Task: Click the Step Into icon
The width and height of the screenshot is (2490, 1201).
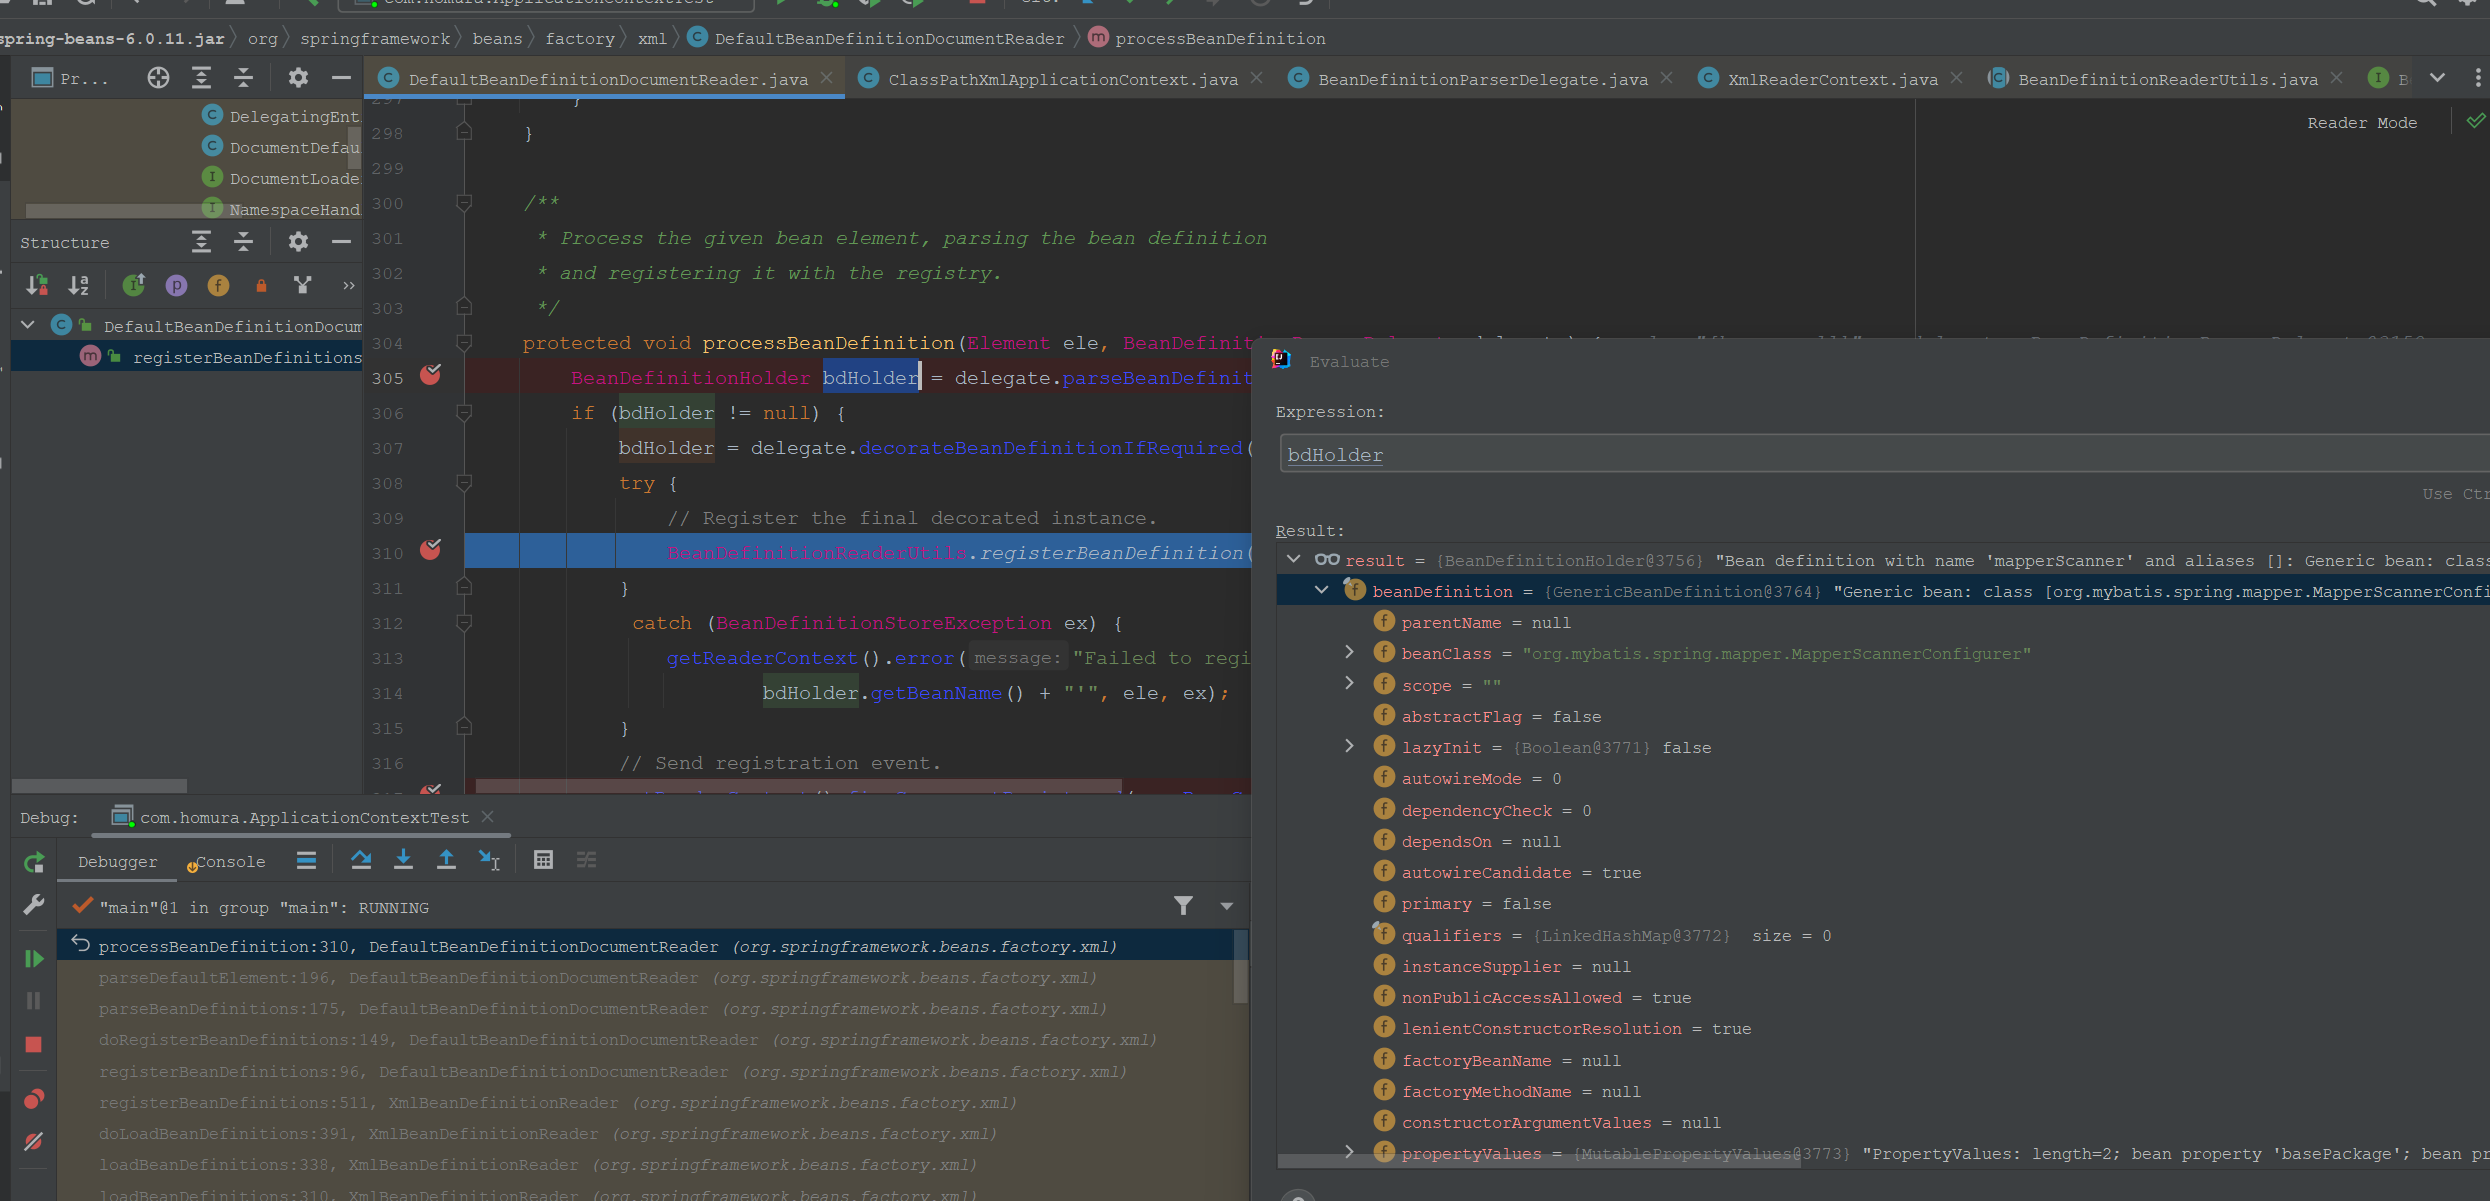Action: point(403,859)
